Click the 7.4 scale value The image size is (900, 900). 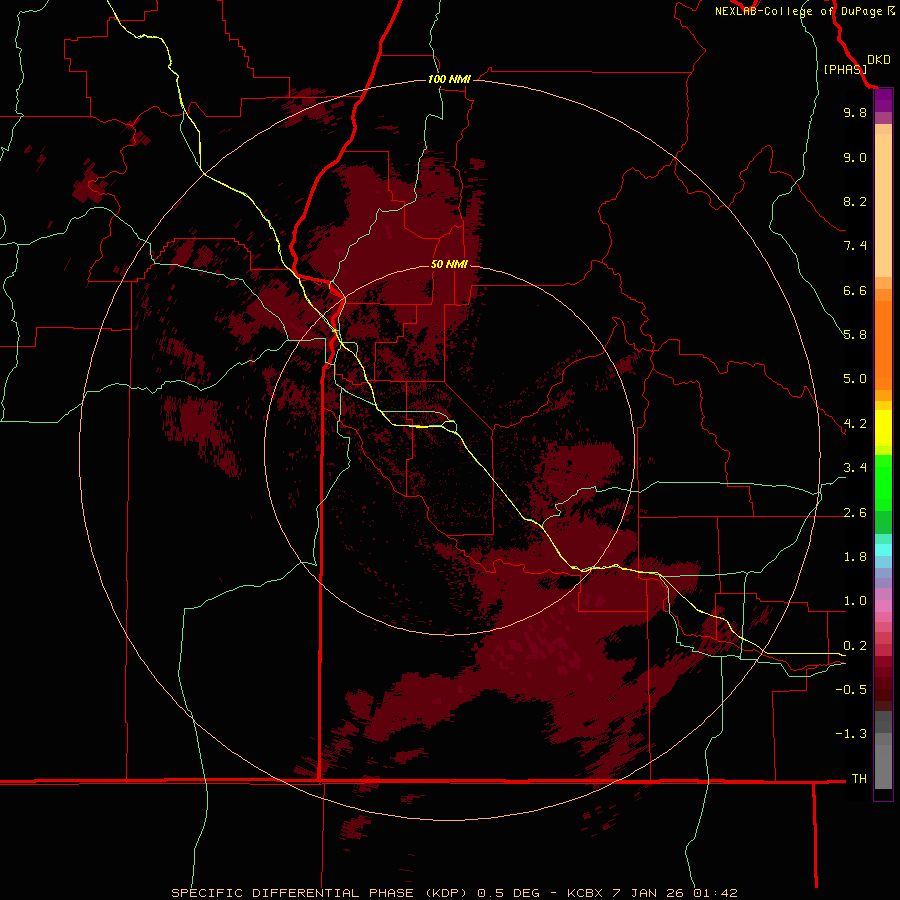855,246
